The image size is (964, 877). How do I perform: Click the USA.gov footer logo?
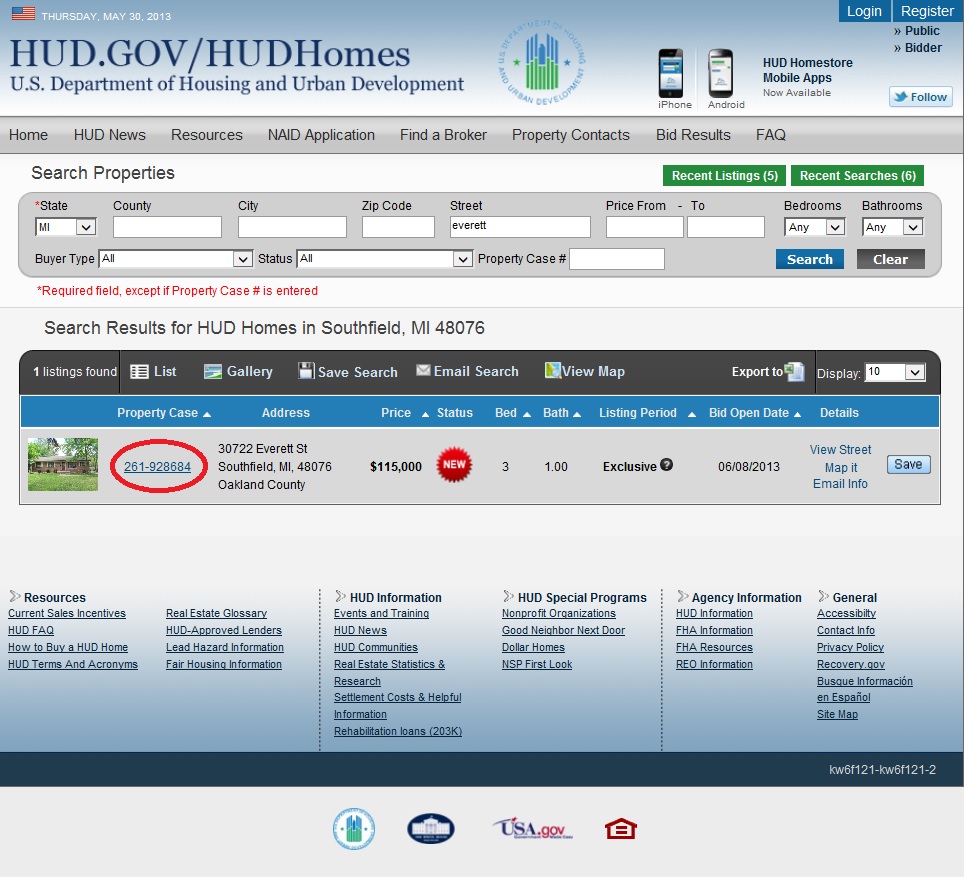532,828
